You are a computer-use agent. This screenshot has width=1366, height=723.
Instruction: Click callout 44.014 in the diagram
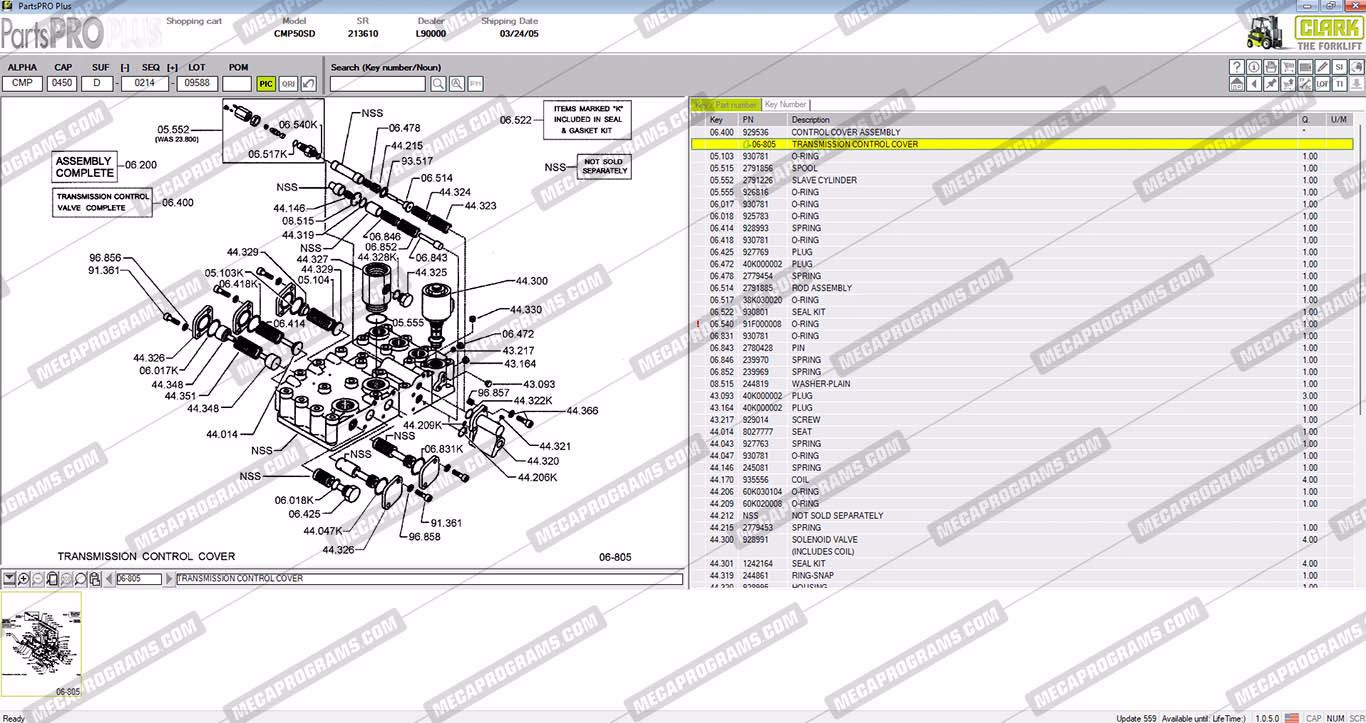click(222, 434)
